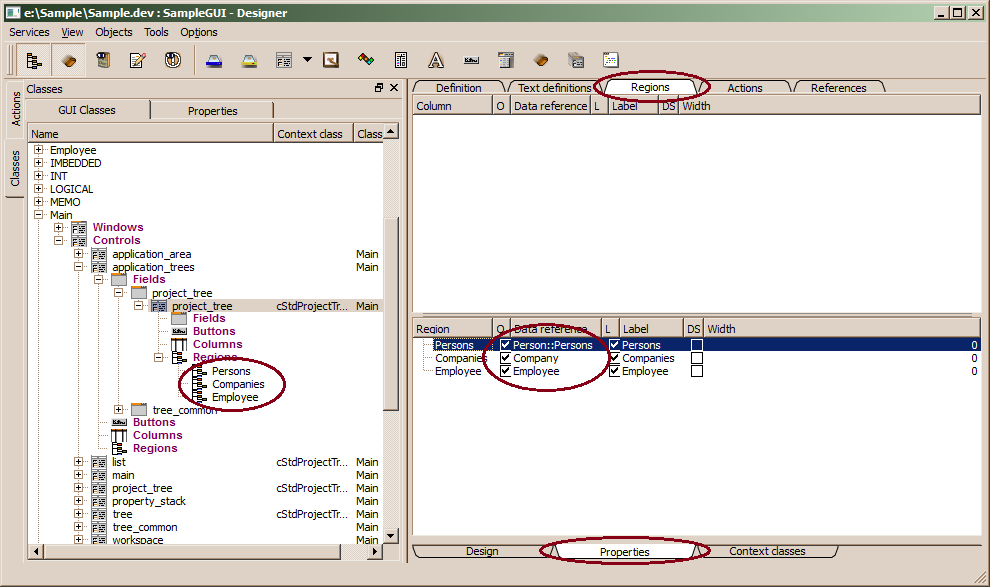
Task: Click the tree hierarchy toolbar icon
Action: tap(35, 60)
